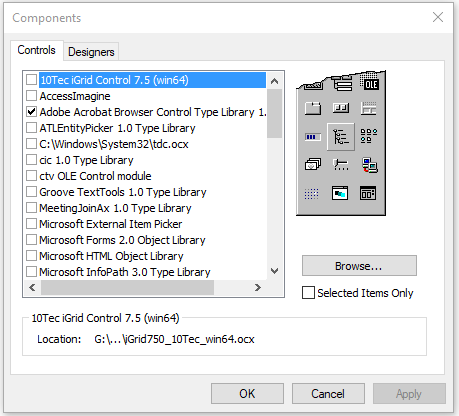Open the Controls tab
Image resolution: width=459 pixels, height=416 pixels.
pyautogui.click(x=36, y=50)
